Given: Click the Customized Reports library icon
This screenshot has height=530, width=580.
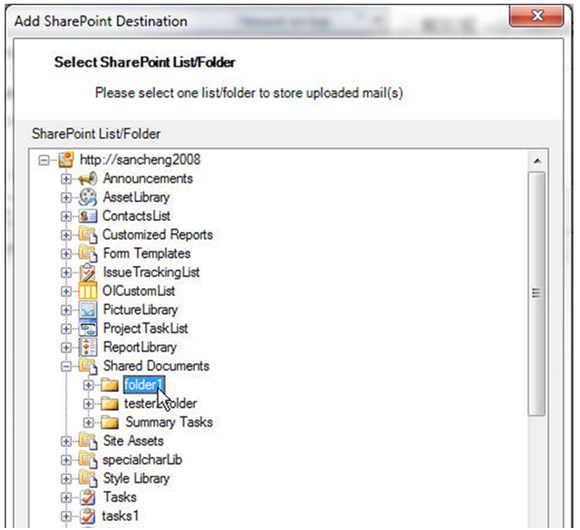Looking at the screenshot, I should pyautogui.click(x=88, y=235).
